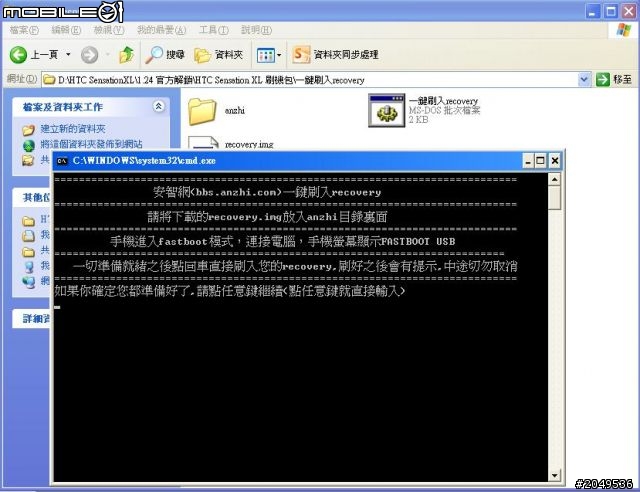Minimize the Explorer window
This screenshot has width=640, height=492.
(593, 11)
